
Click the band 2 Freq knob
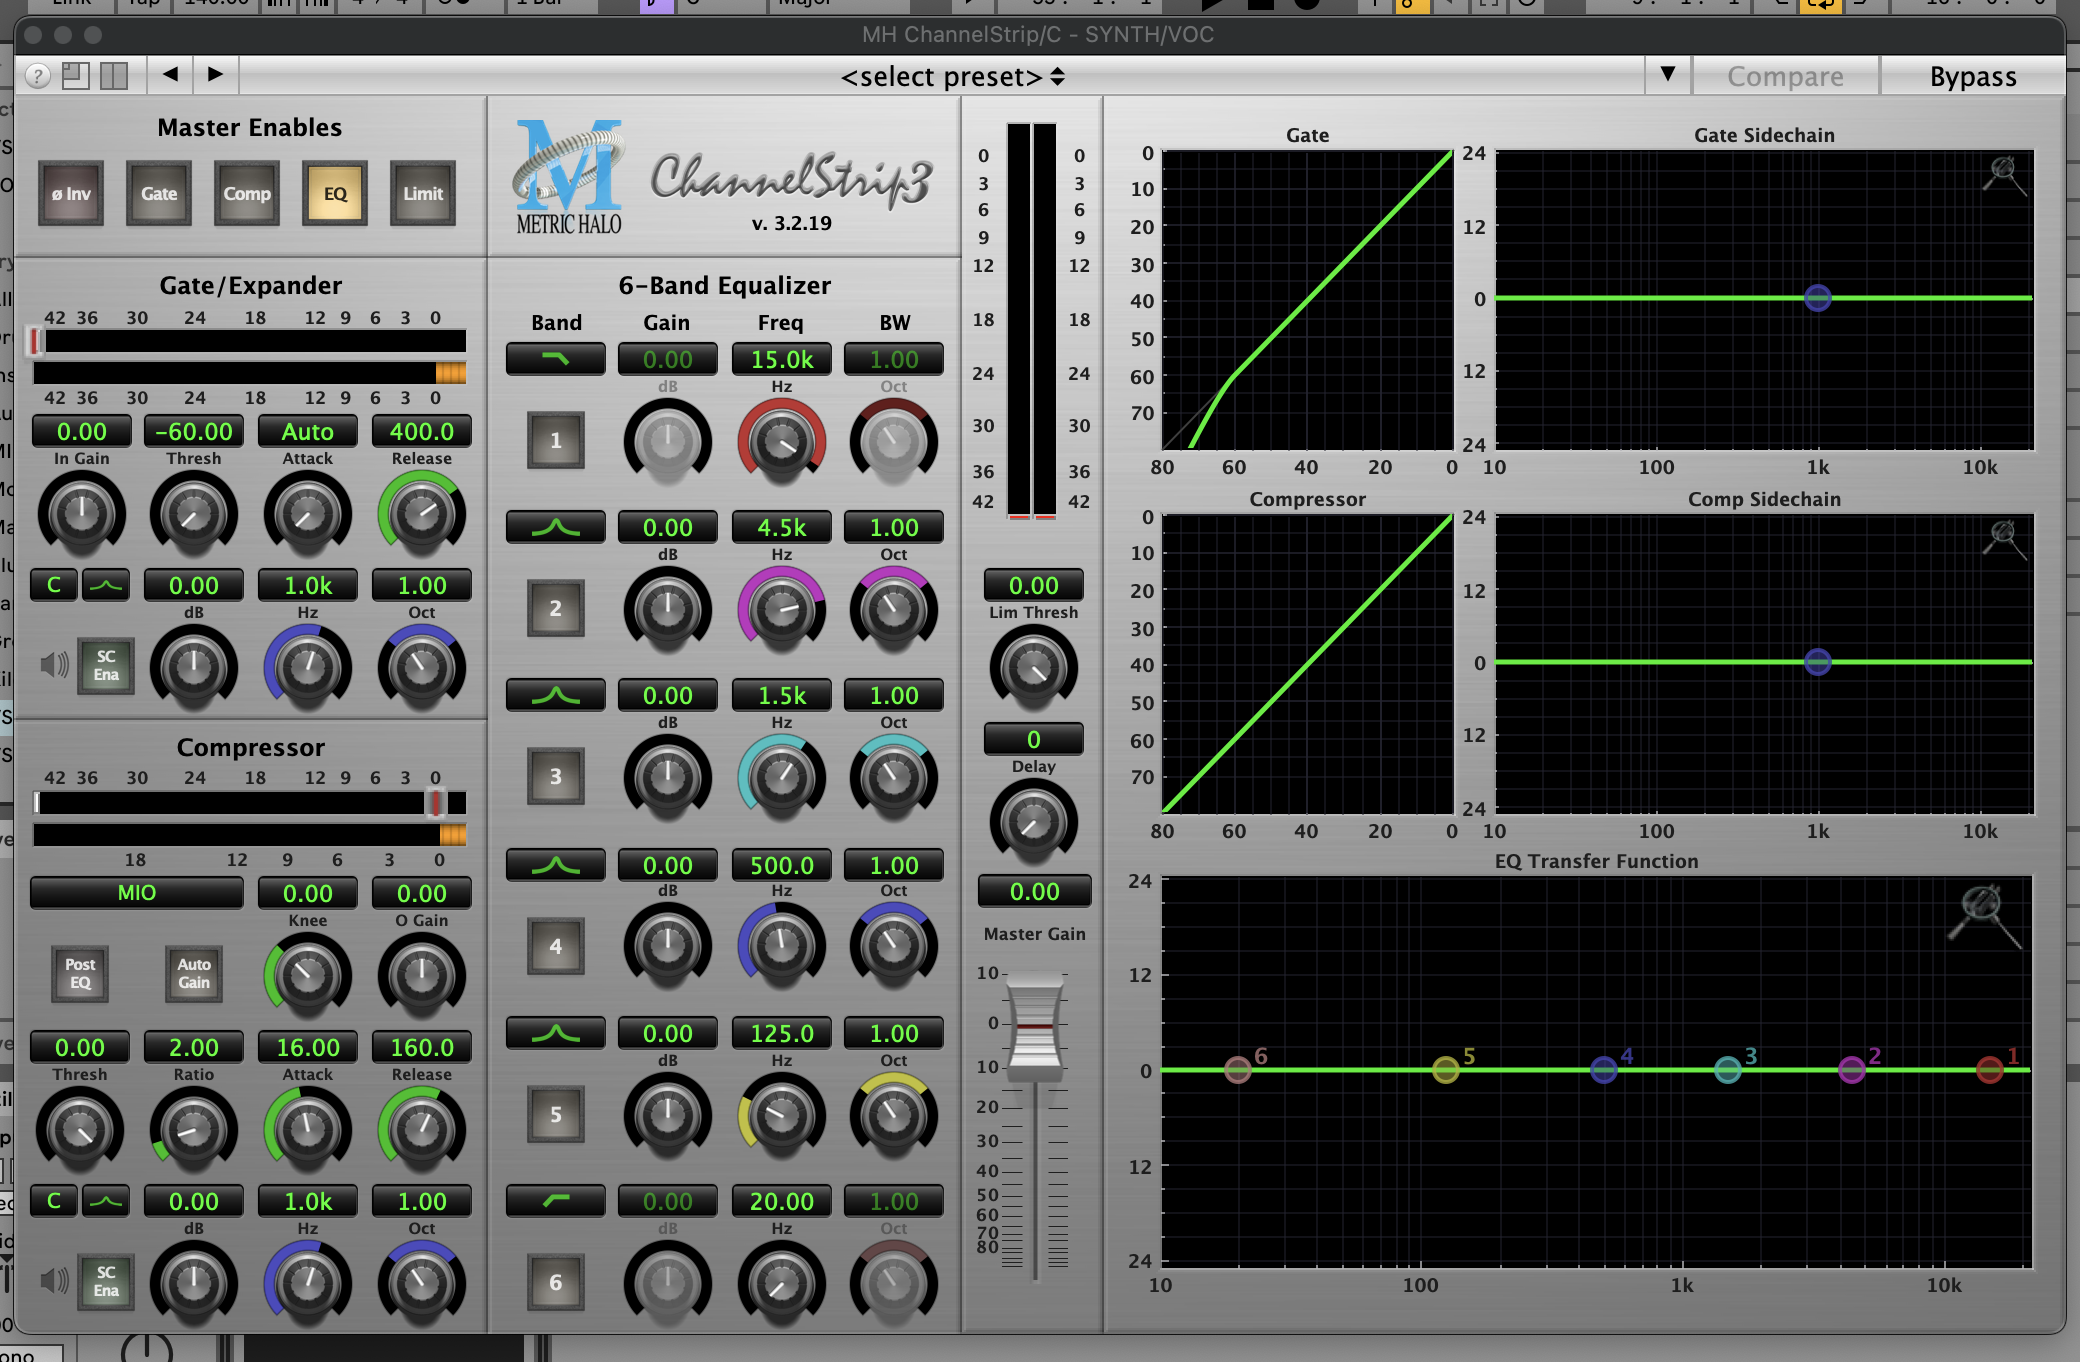tap(781, 608)
